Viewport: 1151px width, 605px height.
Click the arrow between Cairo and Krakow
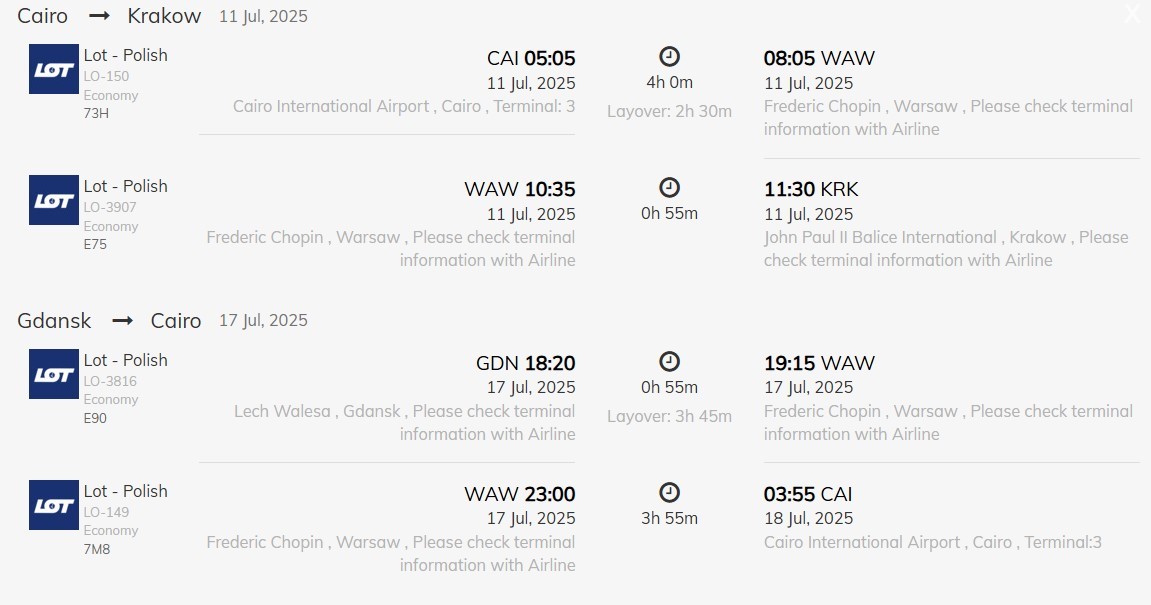99,16
